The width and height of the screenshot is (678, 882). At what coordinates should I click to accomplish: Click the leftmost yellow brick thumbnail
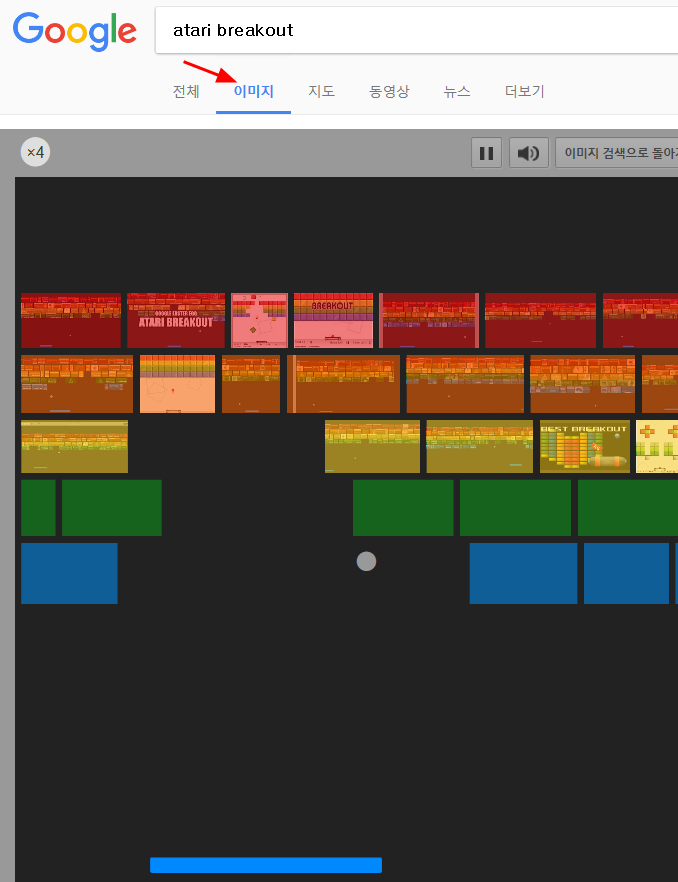click(x=74, y=446)
